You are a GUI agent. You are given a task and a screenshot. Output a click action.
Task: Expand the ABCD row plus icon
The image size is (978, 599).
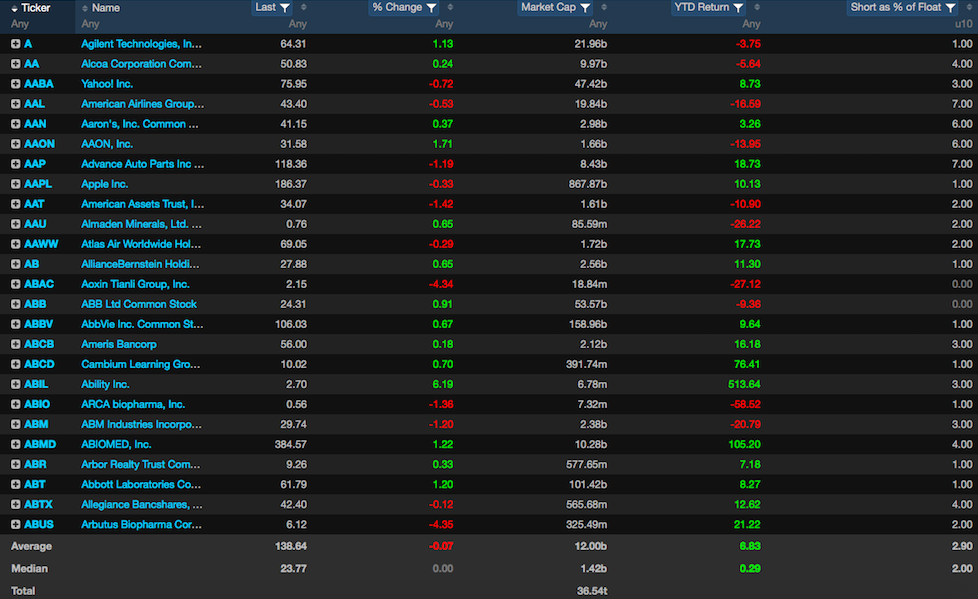16,364
